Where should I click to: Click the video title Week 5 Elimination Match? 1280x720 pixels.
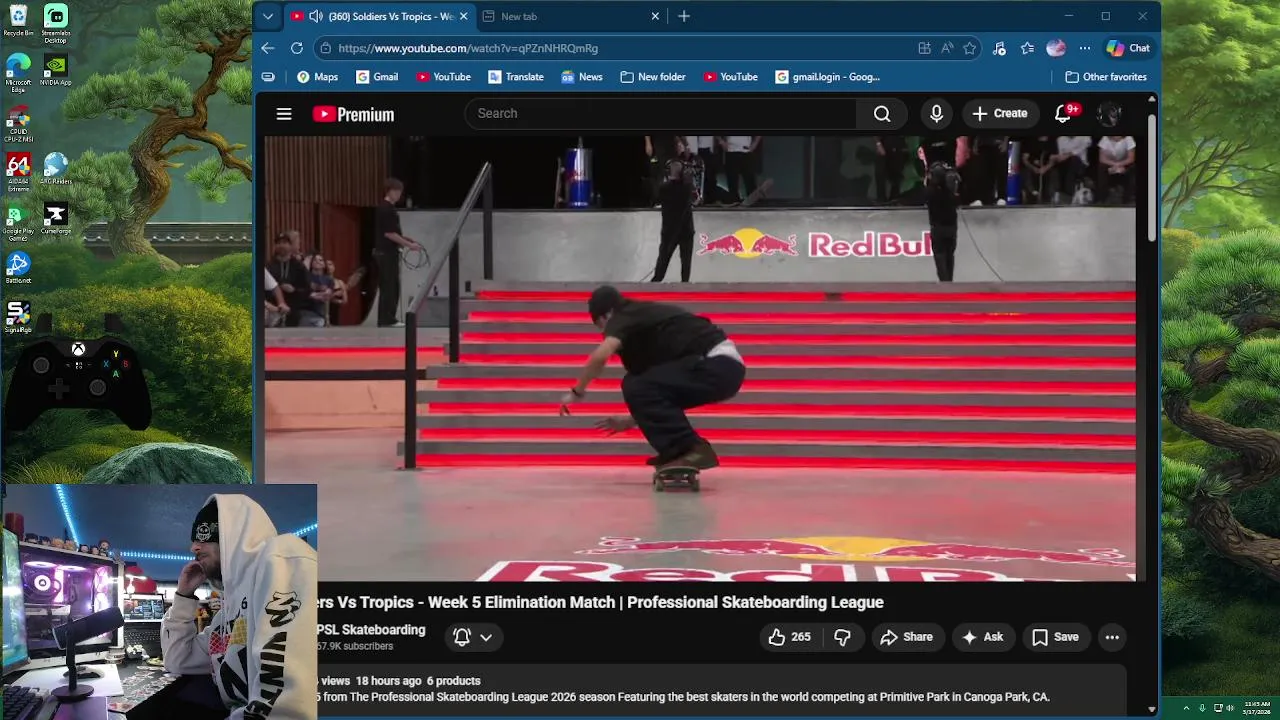[601, 602]
